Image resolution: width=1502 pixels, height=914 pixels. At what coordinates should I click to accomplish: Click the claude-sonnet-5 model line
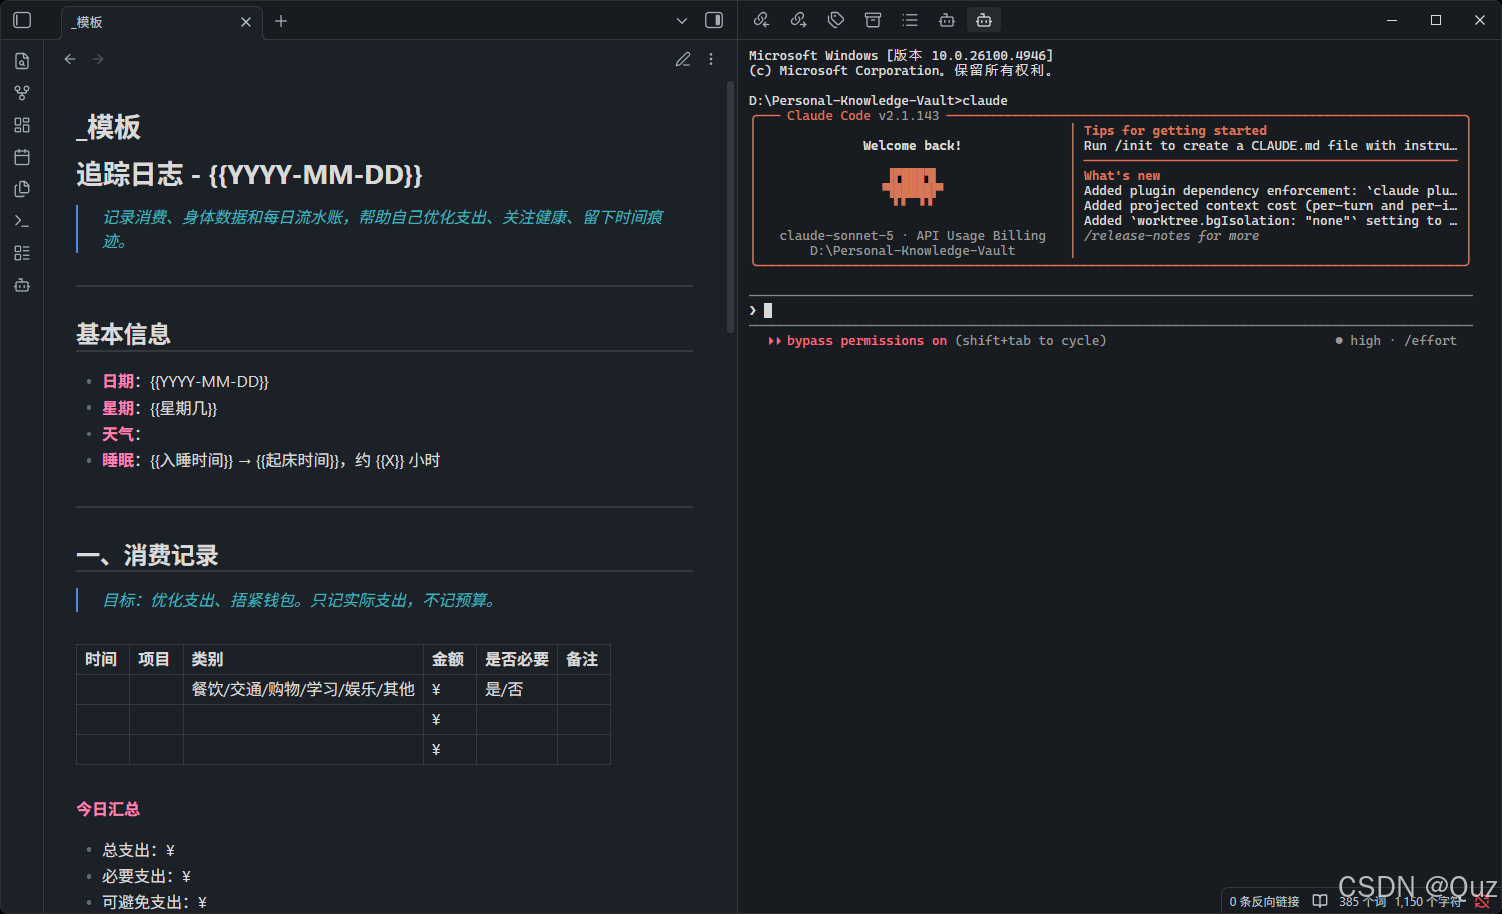[912, 236]
